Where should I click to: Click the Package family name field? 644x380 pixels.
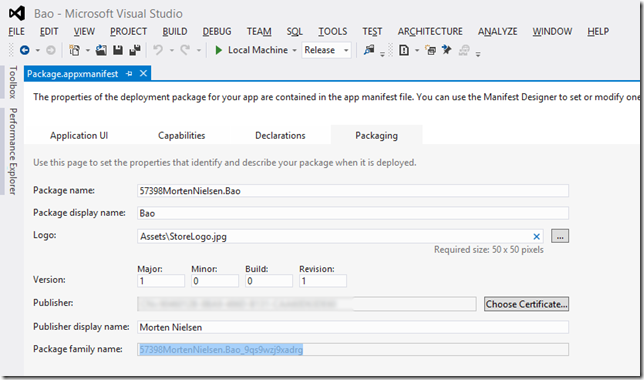click(x=353, y=350)
